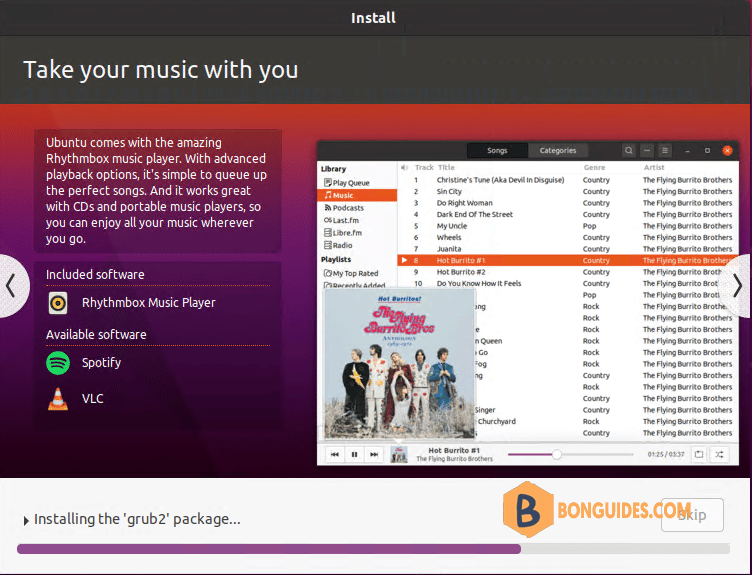Click the playback position slider handle
The height and width of the screenshot is (575, 752).
(557, 454)
